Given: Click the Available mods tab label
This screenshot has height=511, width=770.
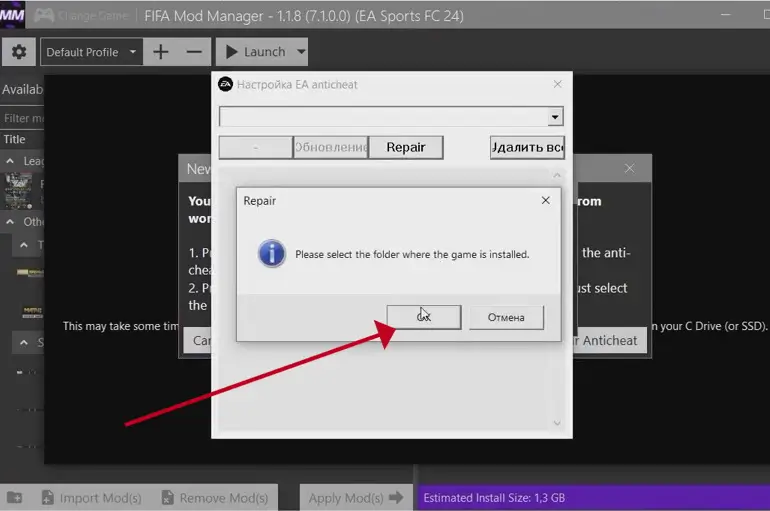Looking at the screenshot, I should pos(22,89).
